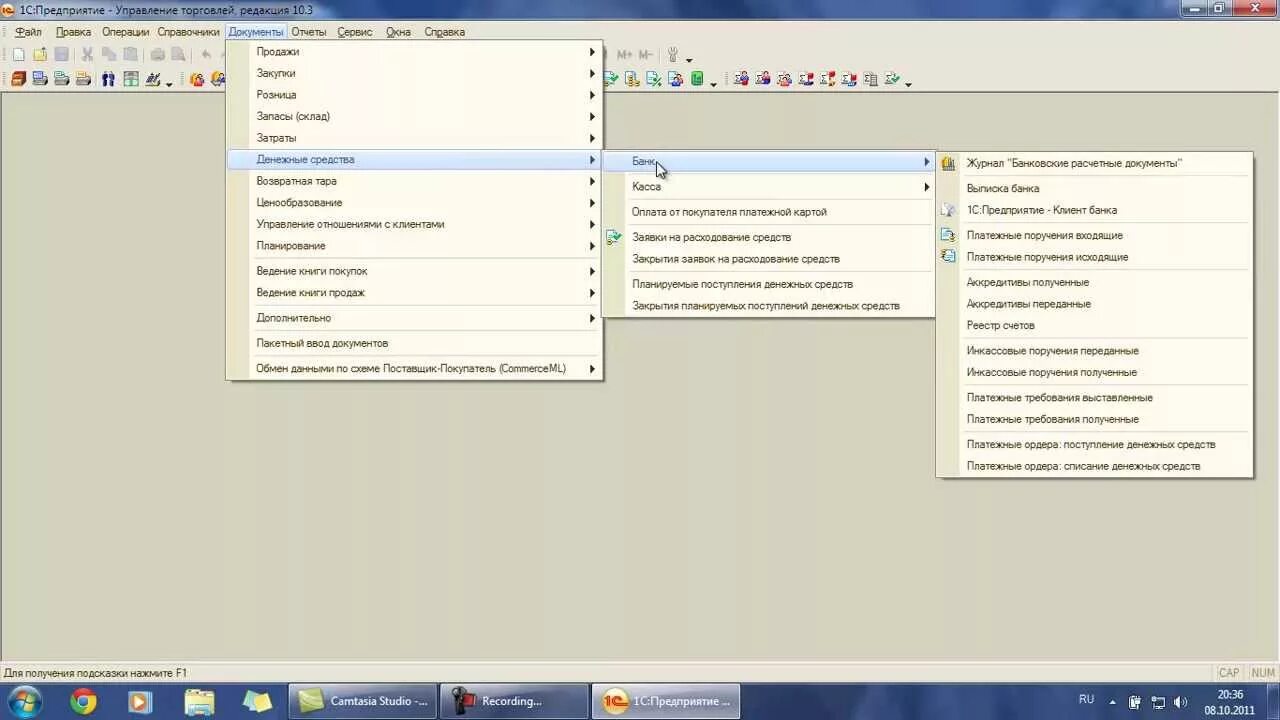Expand the Затраты submenu arrow
This screenshot has width=1280, height=720.
(592, 138)
